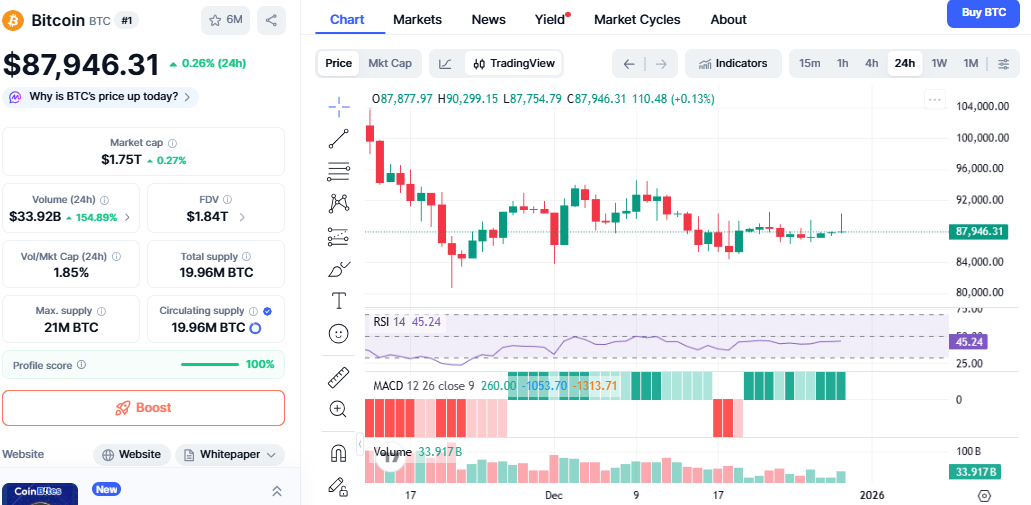Open the Markets tab
This screenshot has height=505, width=1031.
pos(417,19)
